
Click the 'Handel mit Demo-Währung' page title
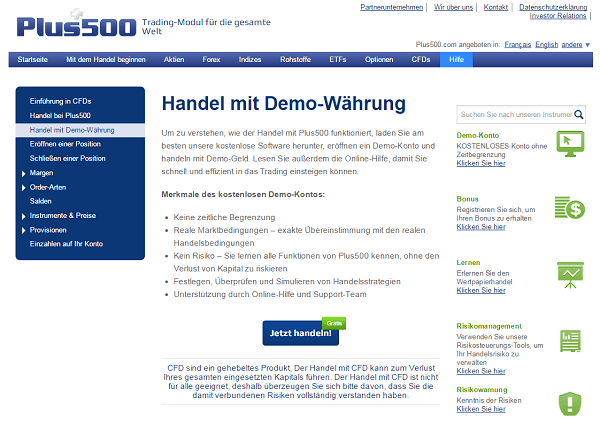284,104
